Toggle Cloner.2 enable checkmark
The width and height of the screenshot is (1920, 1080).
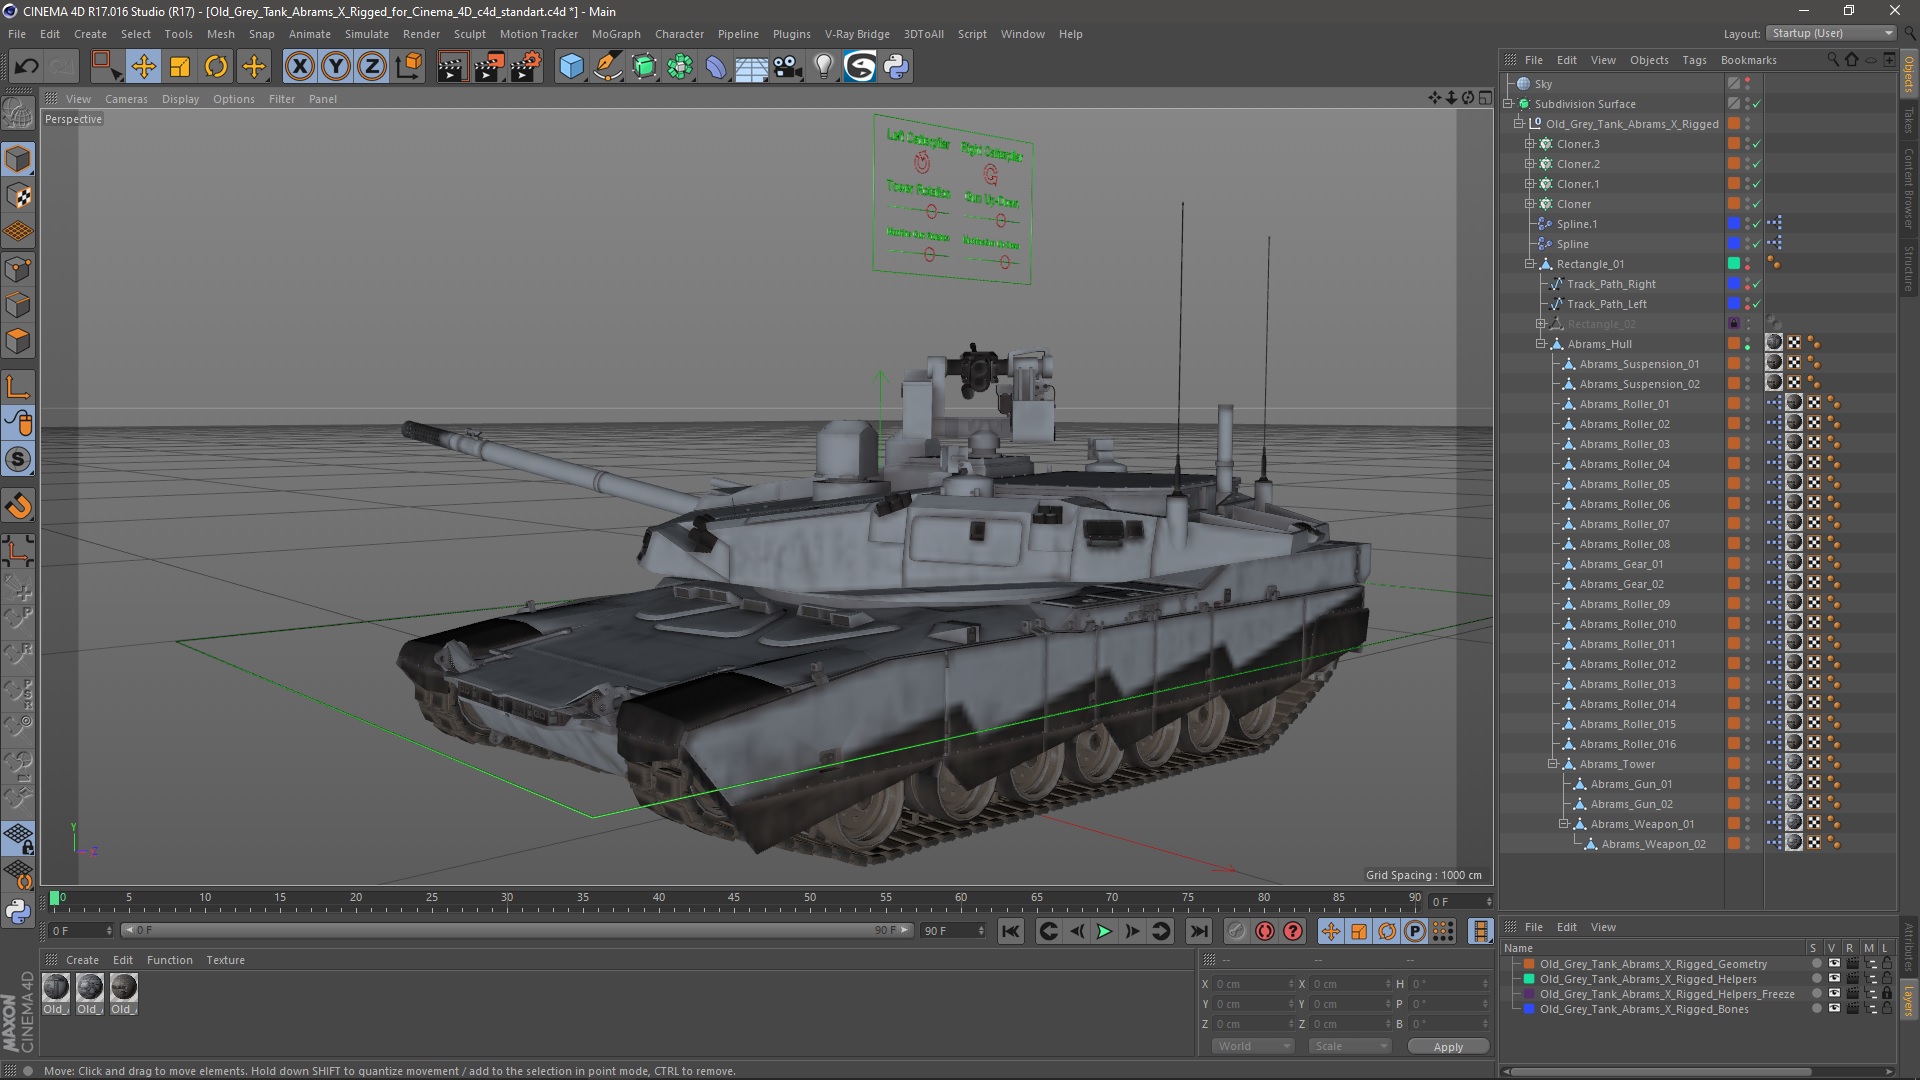point(1756,164)
